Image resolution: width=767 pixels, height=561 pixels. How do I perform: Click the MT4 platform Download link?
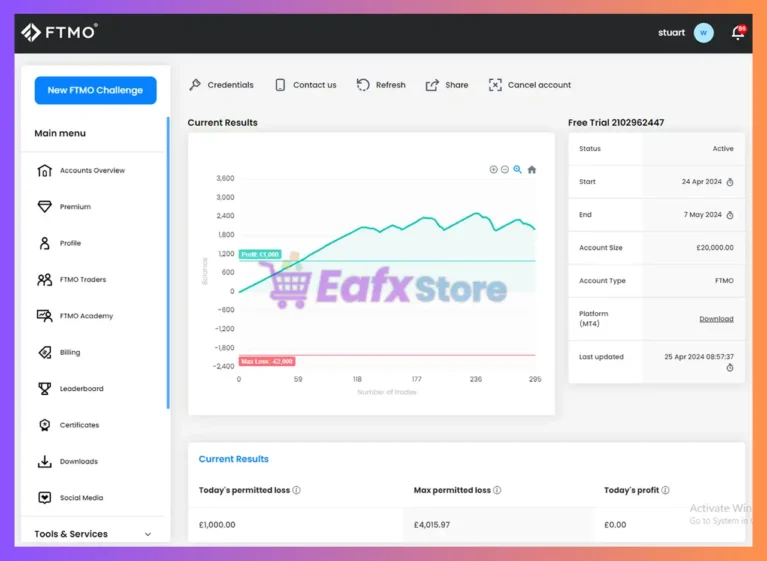716,319
